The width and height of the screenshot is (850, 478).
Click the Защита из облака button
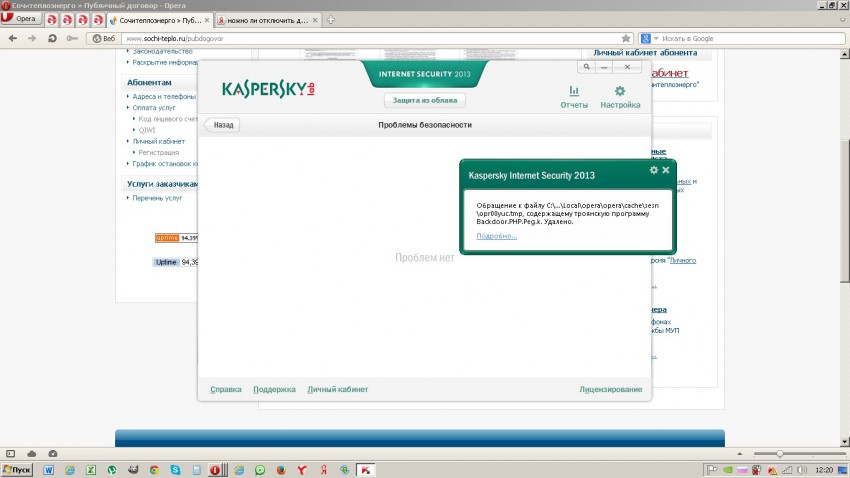pos(425,101)
